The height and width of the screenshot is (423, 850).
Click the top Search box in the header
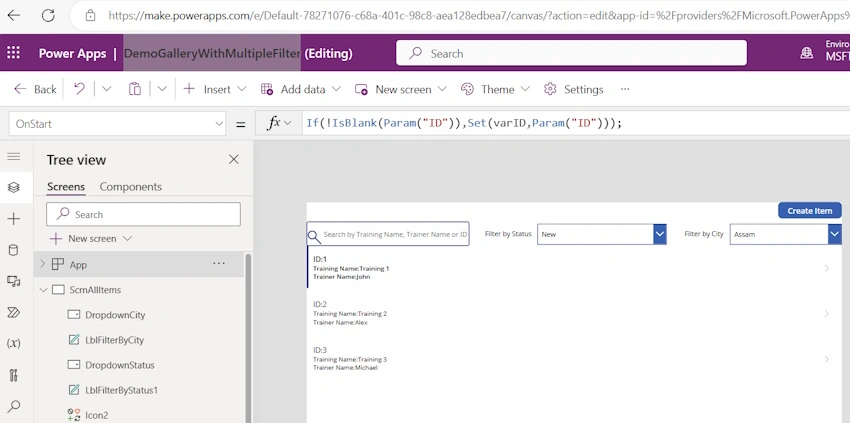click(571, 53)
